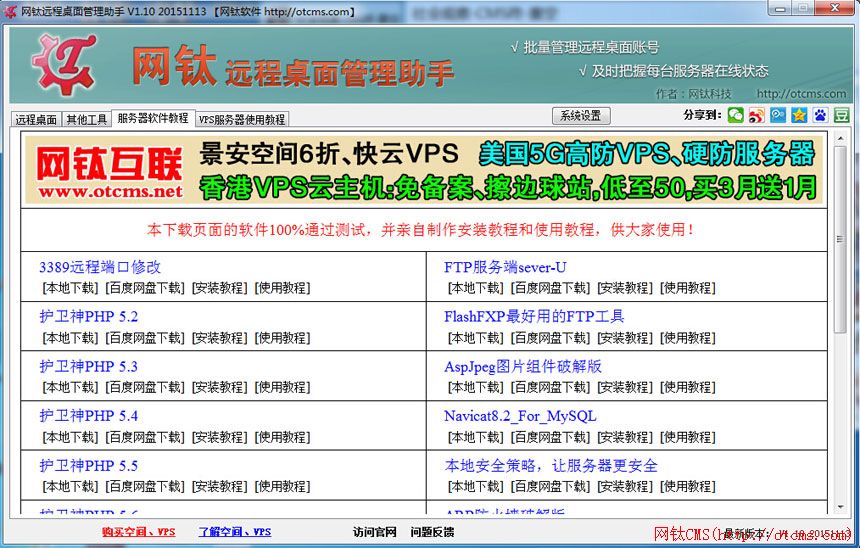Open 安装教程 for AspJpeg图片组件破解版
The width and height of the screenshot is (860, 548).
click(x=625, y=387)
